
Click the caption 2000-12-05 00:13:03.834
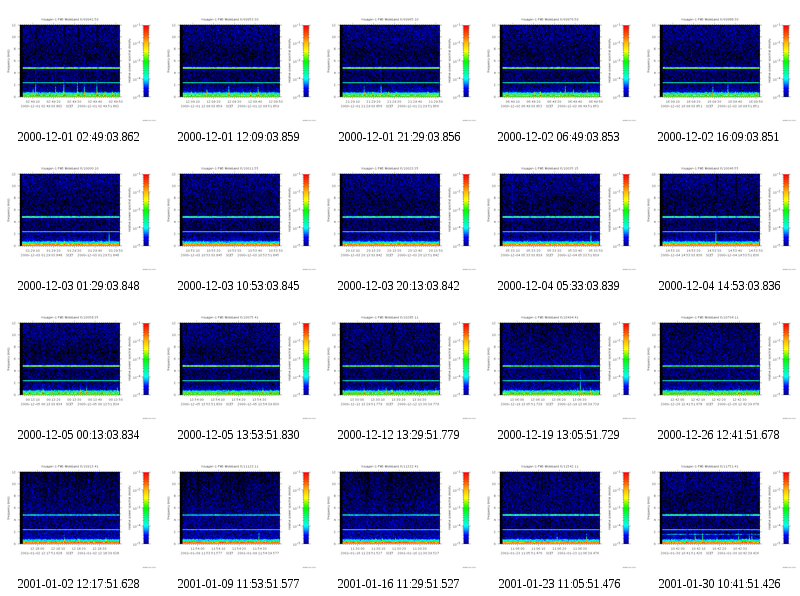click(x=79, y=435)
